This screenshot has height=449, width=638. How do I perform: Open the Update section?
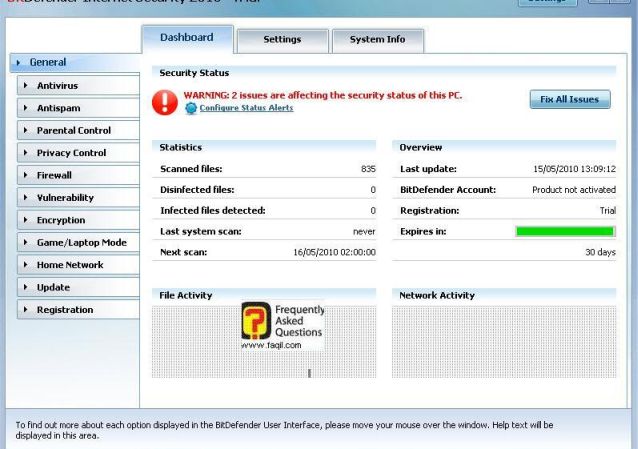coord(79,287)
